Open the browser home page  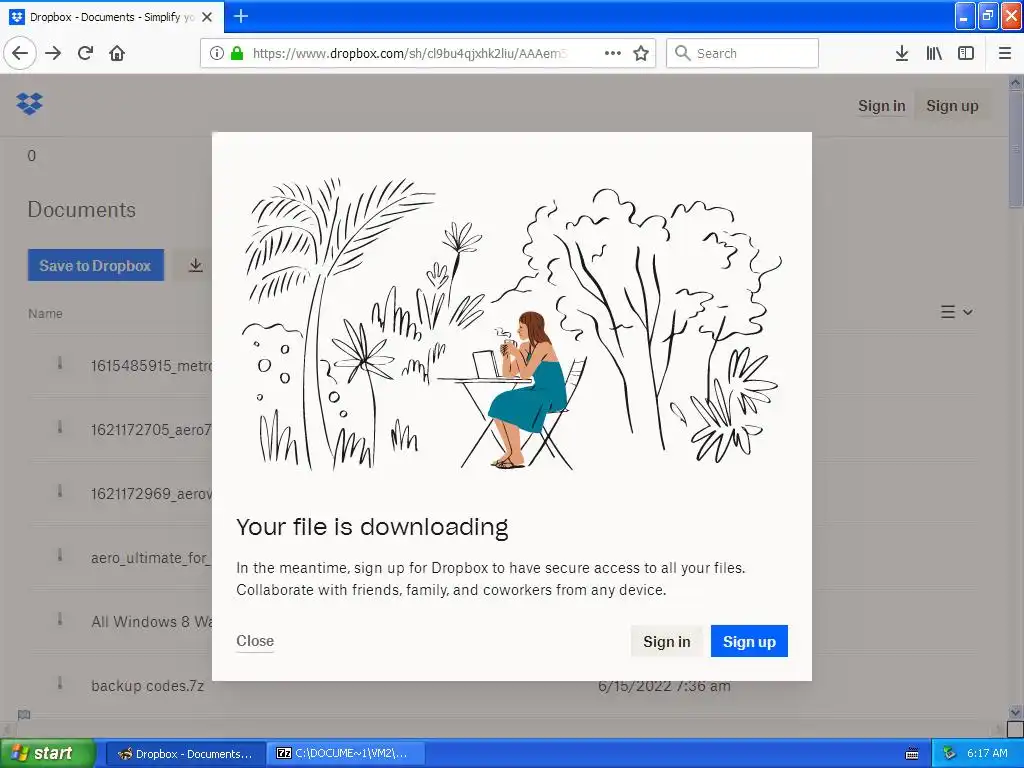pos(117,53)
